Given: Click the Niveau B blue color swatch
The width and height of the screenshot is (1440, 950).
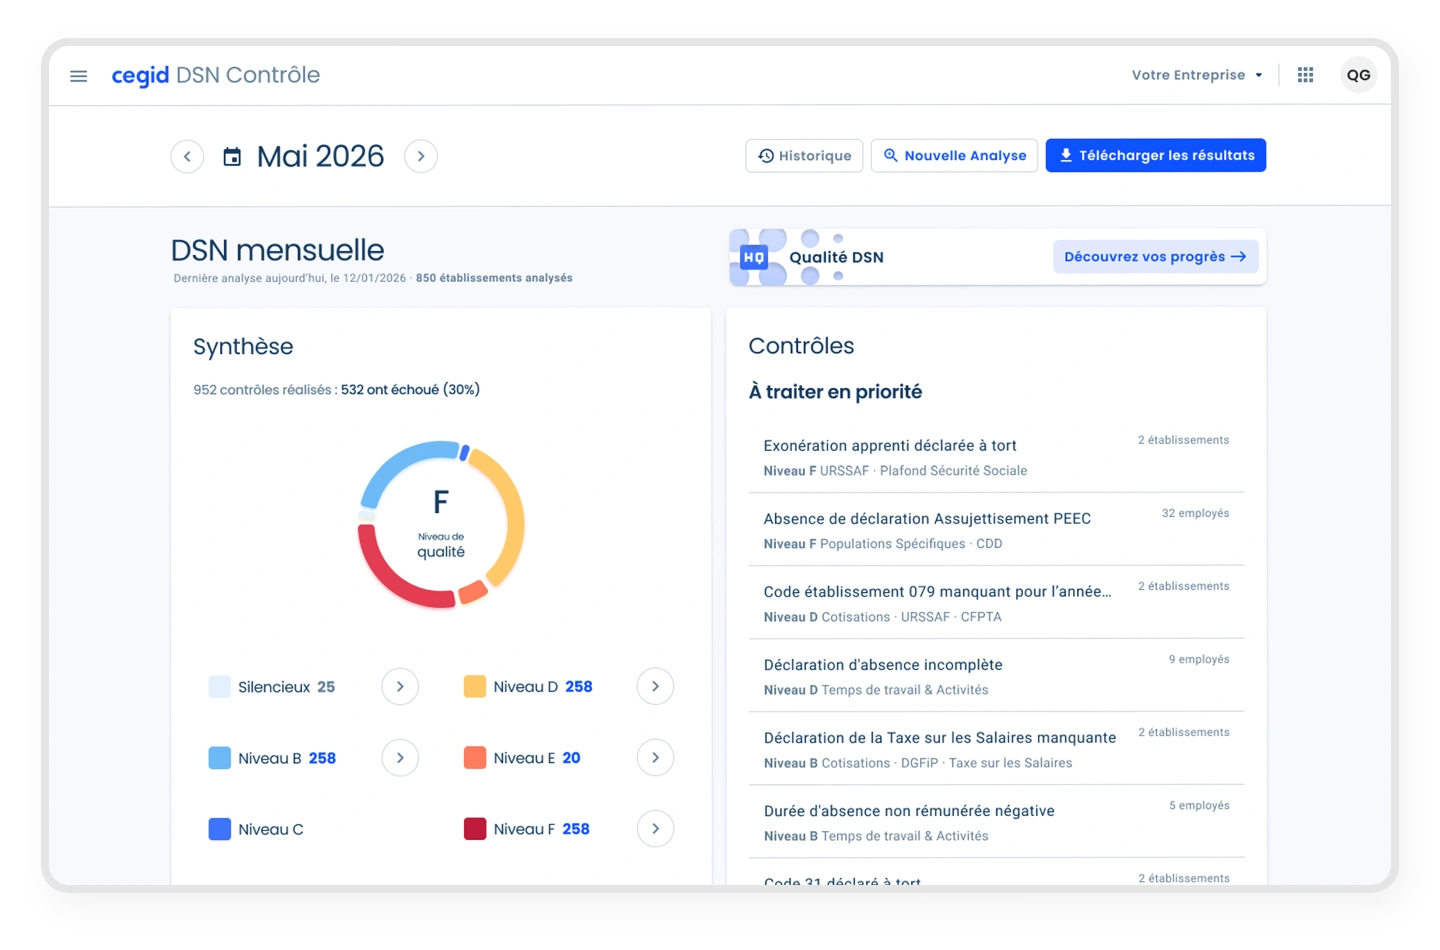Looking at the screenshot, I should (220, 758).
